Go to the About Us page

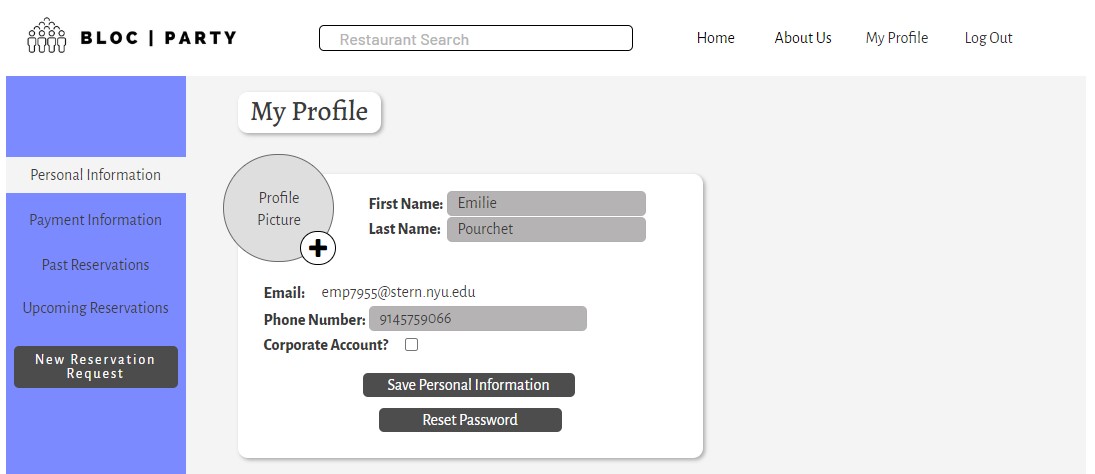pos(802,38)
